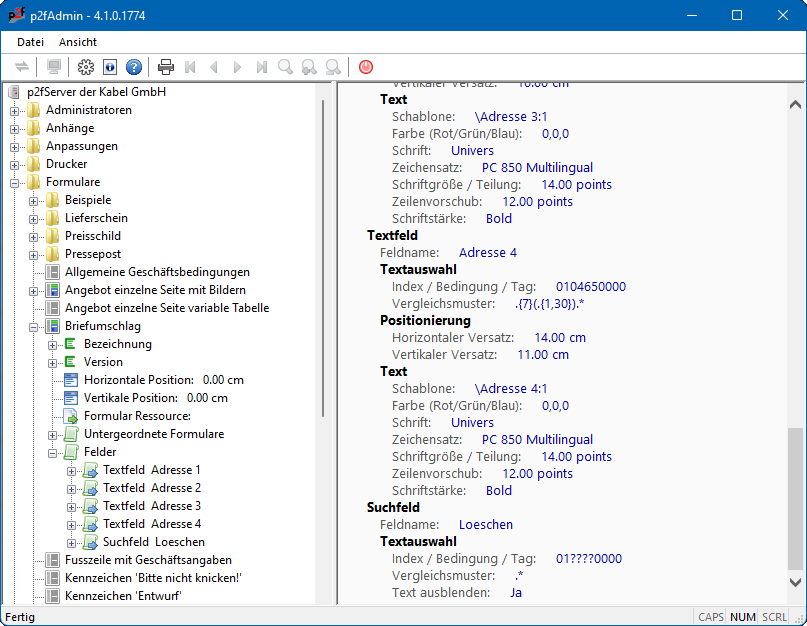Open help via blue question mark icon
807x626 pixels.
click(x=134, y=67)
